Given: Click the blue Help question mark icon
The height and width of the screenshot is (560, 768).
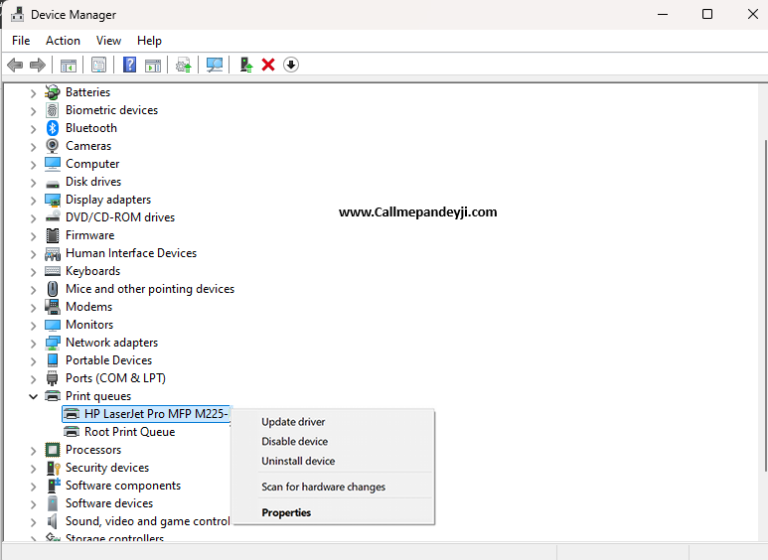Looking at the screenshot, I should point(129,64).
